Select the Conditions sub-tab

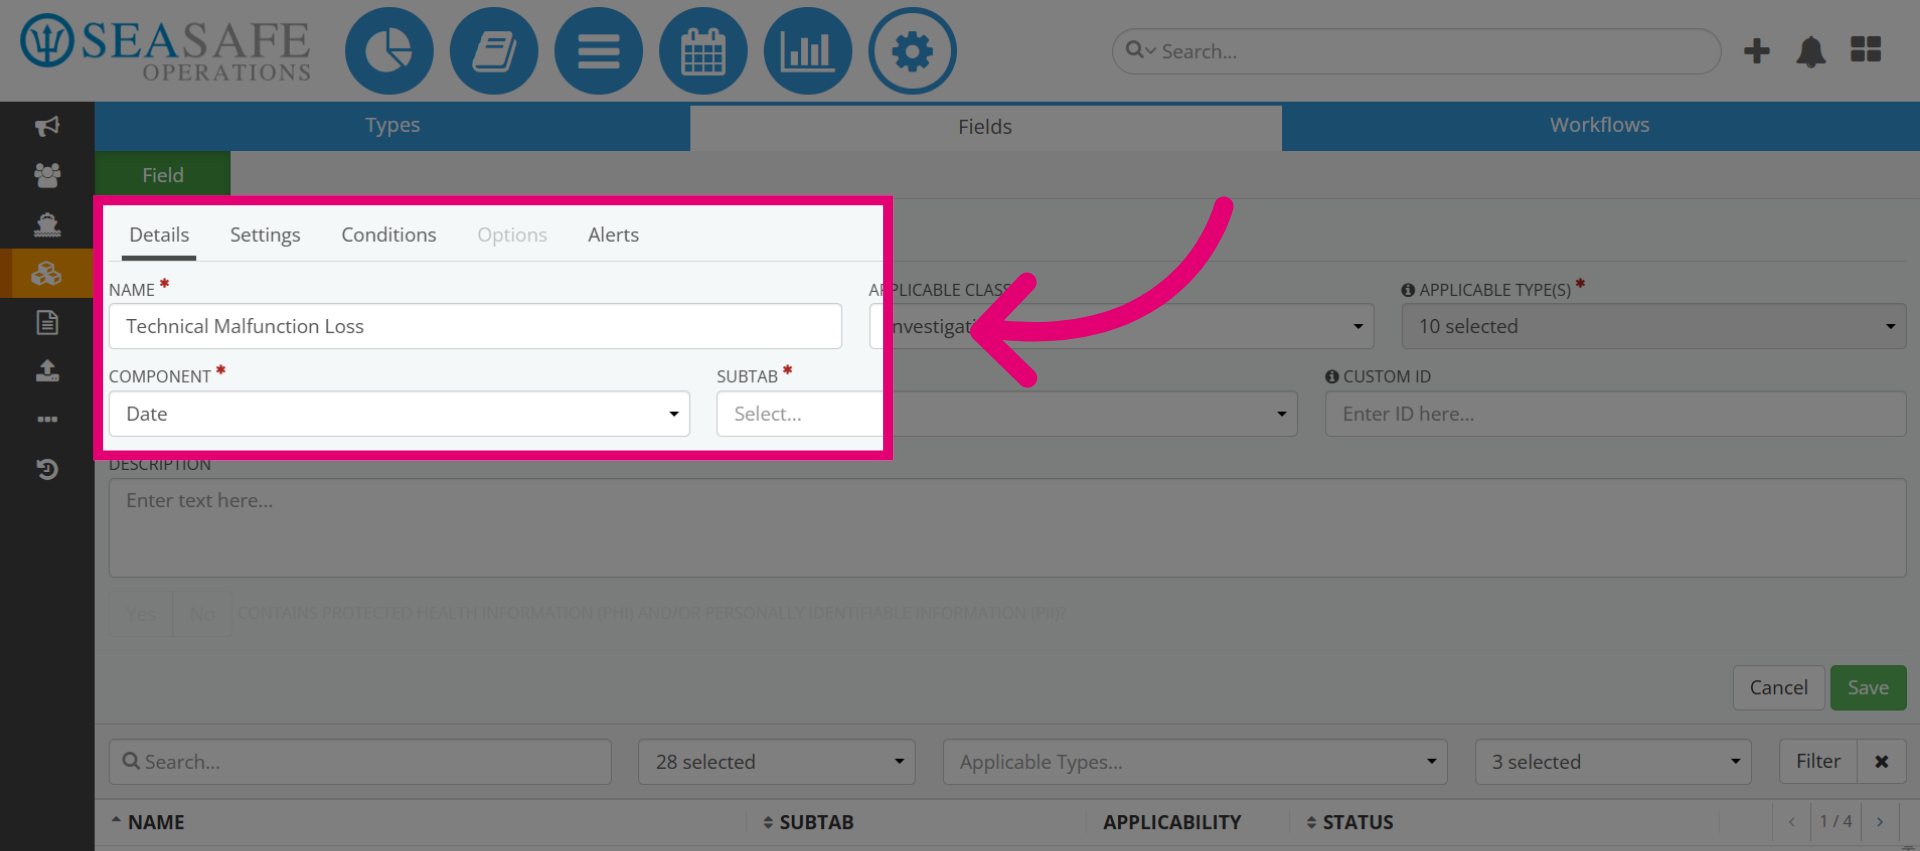(389, 235)
